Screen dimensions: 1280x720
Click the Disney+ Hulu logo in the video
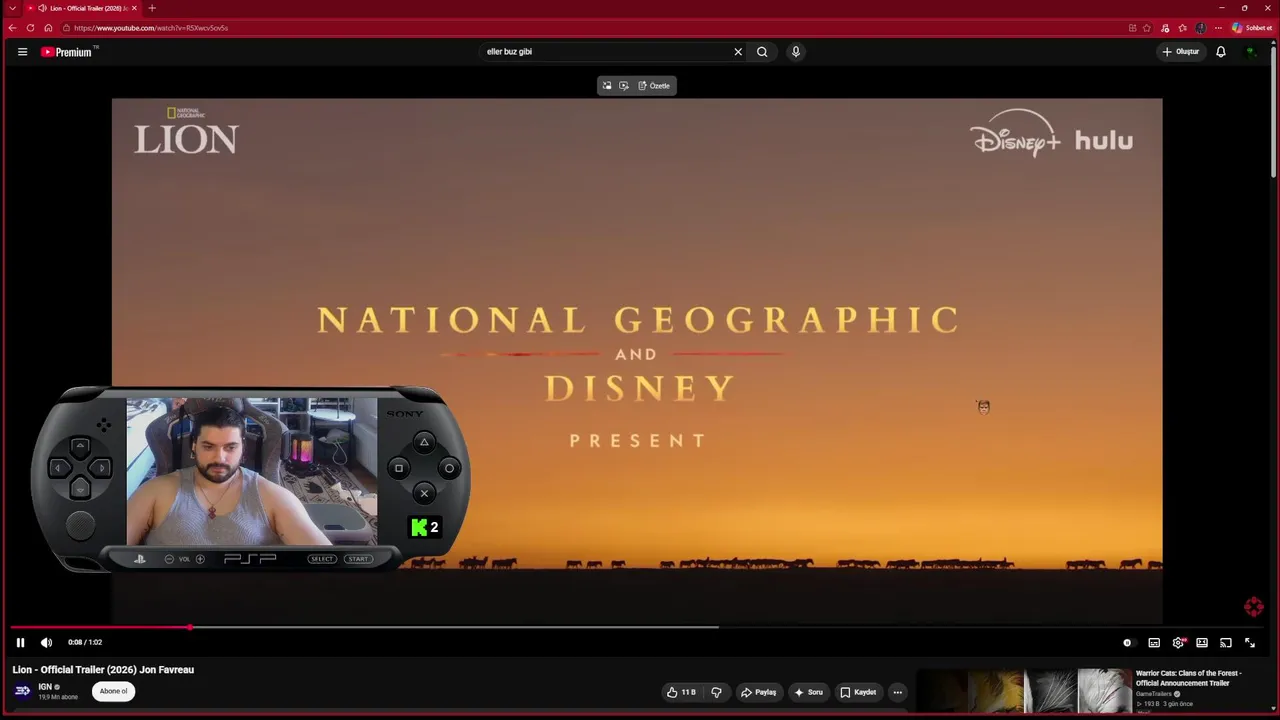coord(1051,134)
